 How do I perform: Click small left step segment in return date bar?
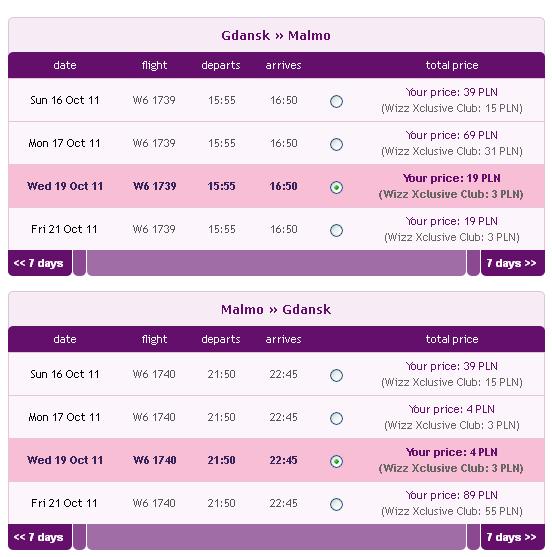tap(80, 537)
